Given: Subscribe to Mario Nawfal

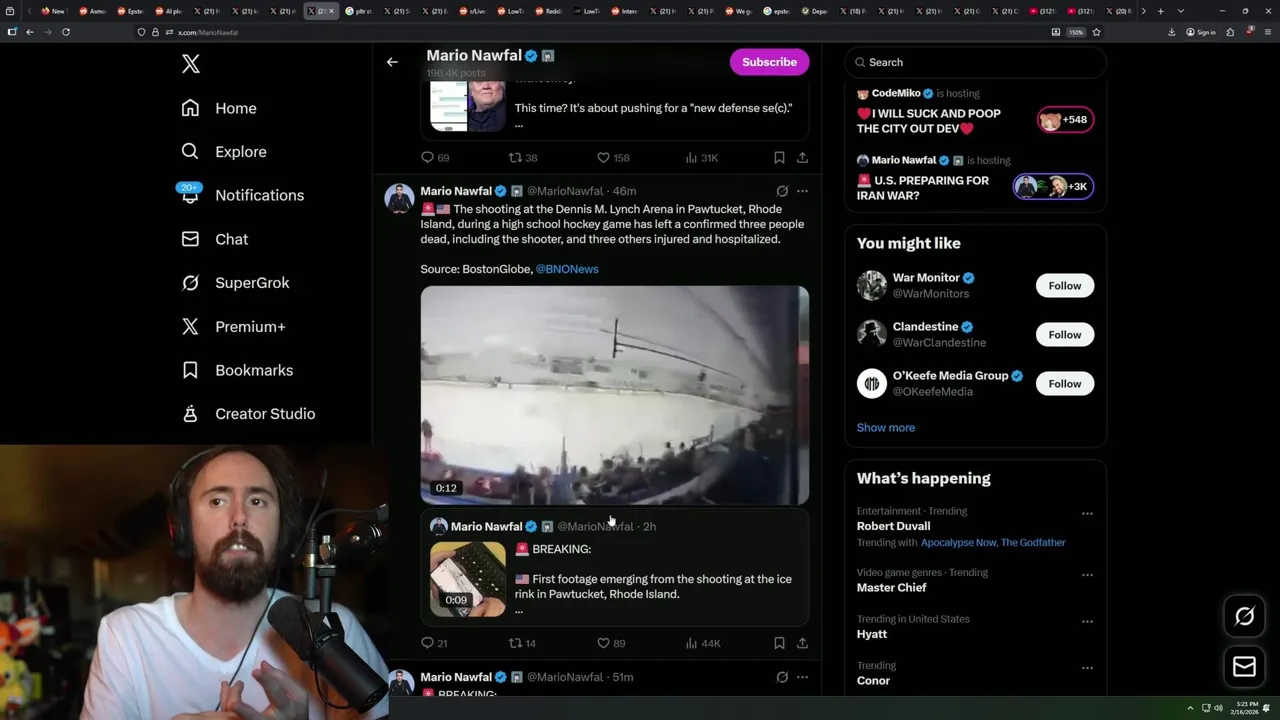Looking at the screenshot, I should coord(769,62).
